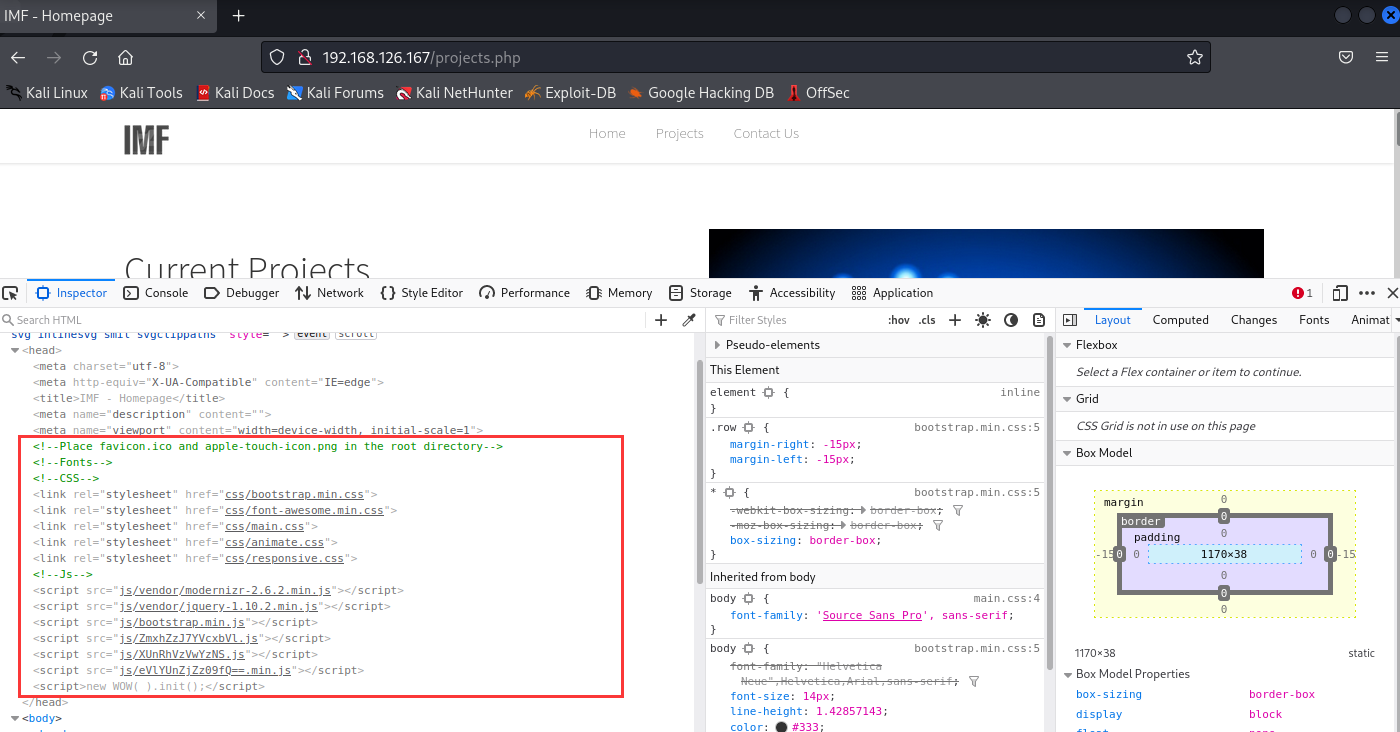Collapse the Grid section

pyautogui.click(x=1067, y=399)
